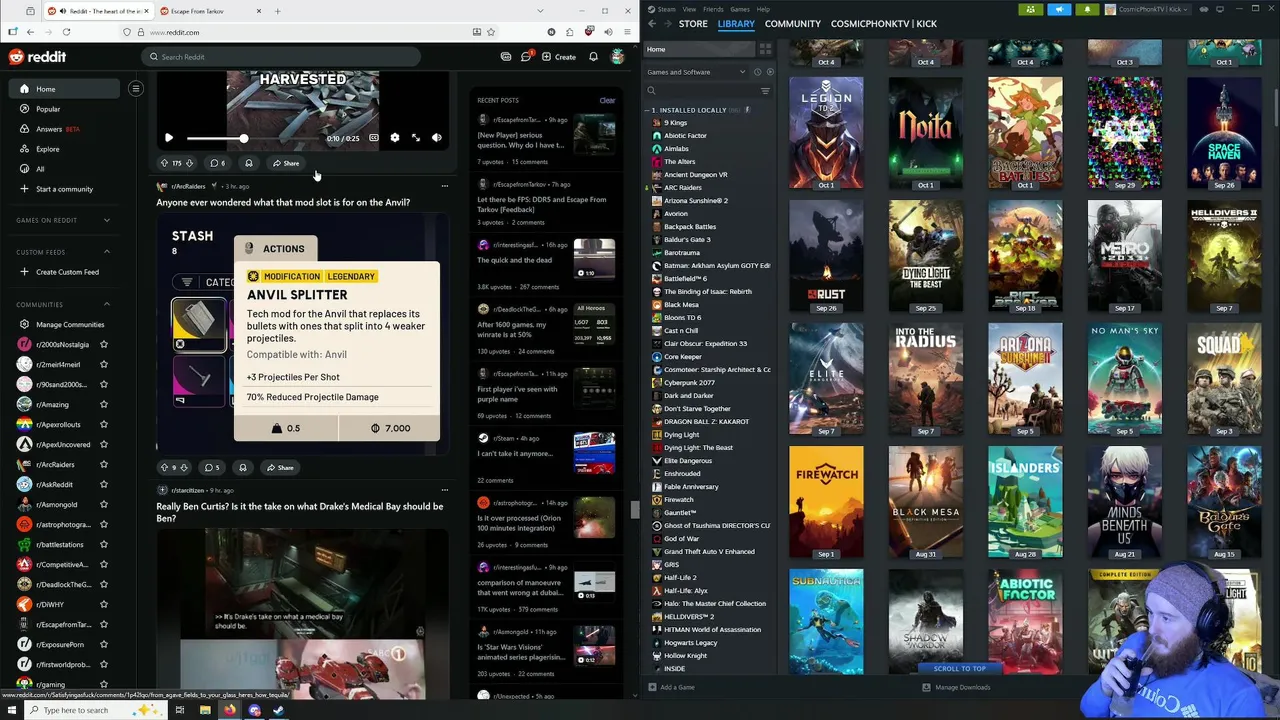
Task: Click Create Custom Feed
Action: (66, 272)
